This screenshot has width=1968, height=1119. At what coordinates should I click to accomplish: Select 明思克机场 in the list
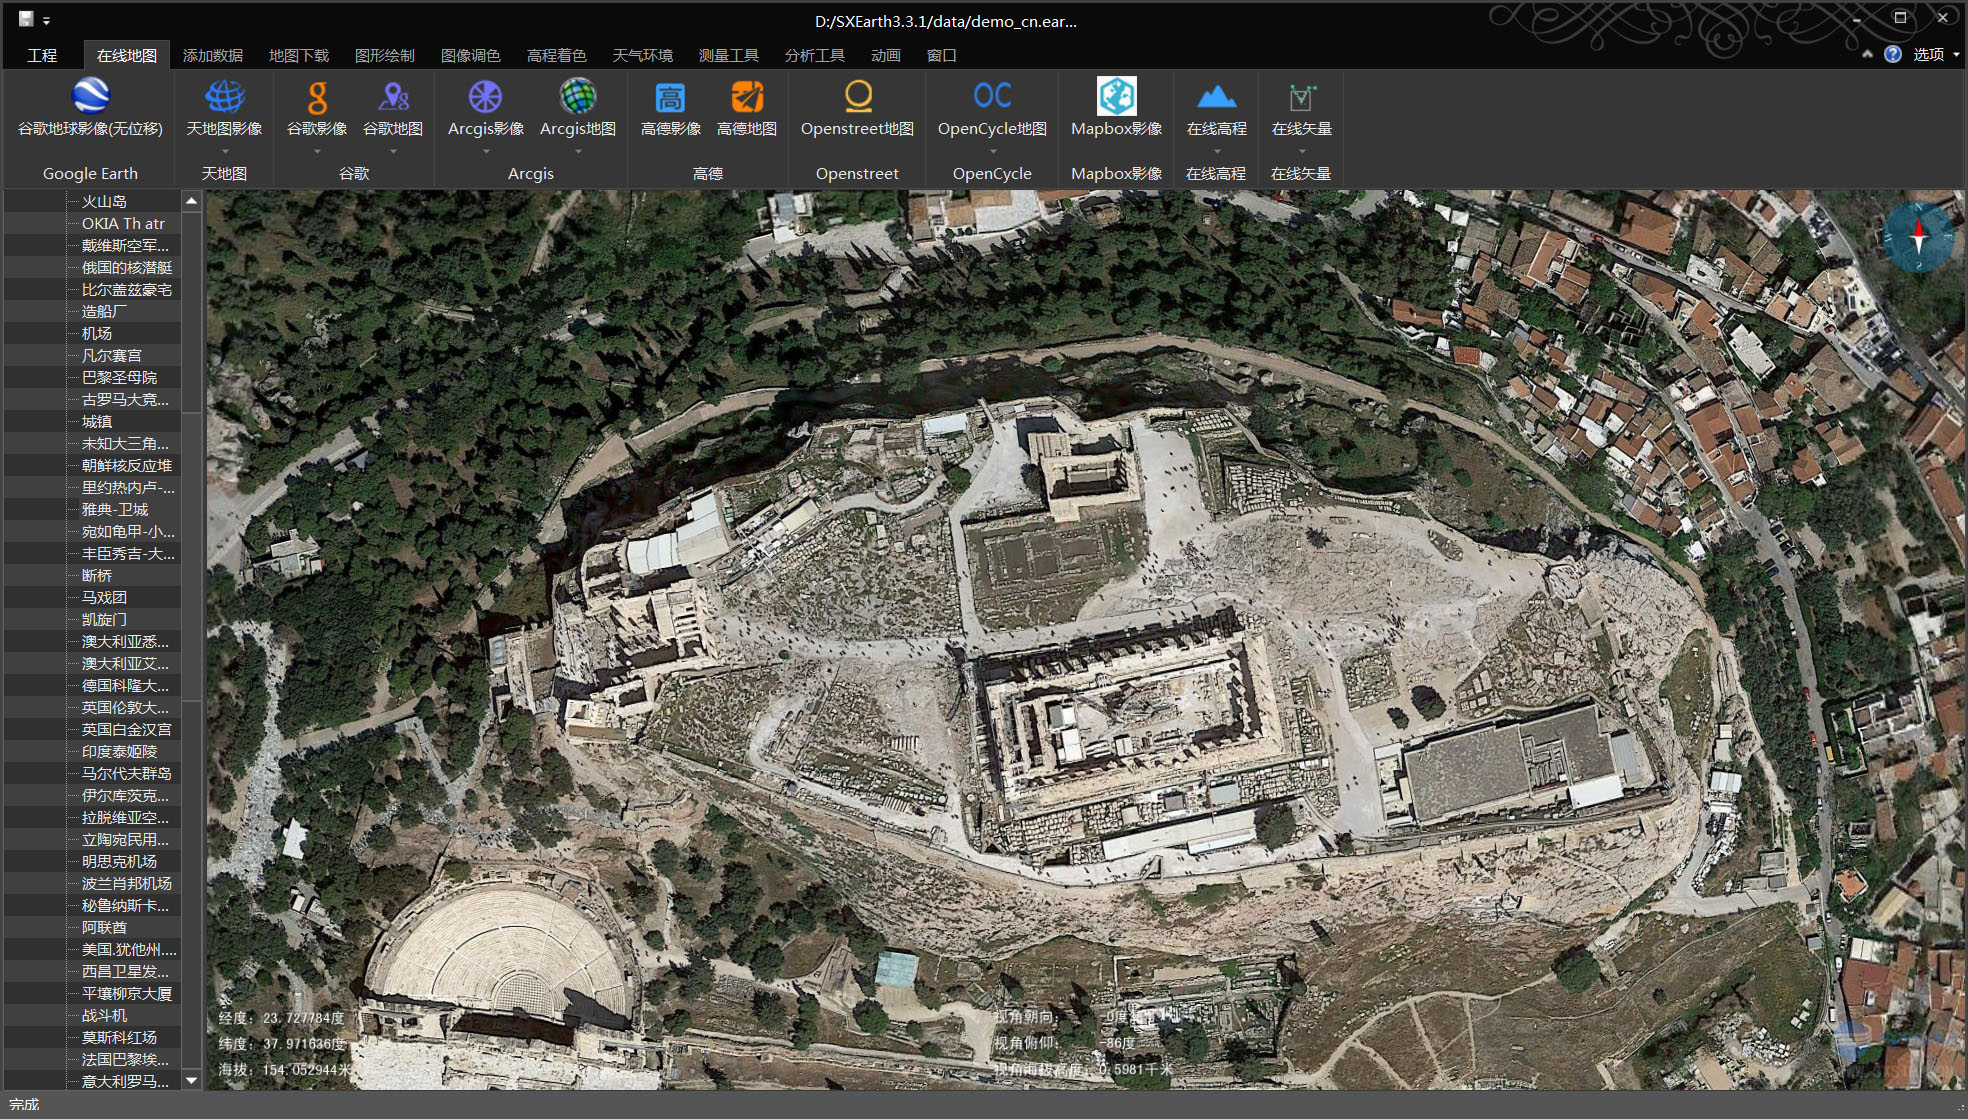[x=119, y=861]
